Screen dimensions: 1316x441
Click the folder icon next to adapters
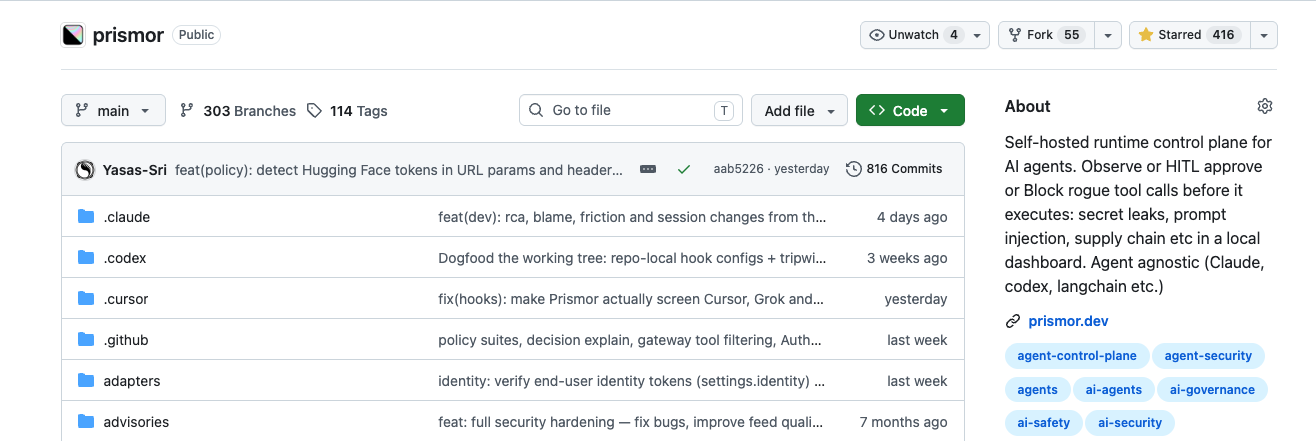[86, 381]
